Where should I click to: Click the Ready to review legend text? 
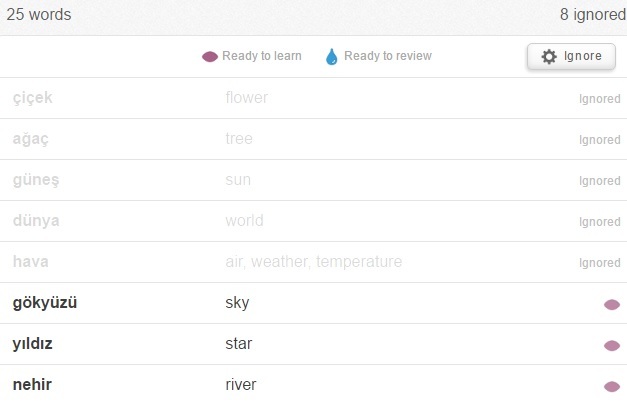click(x=388, y=56)
